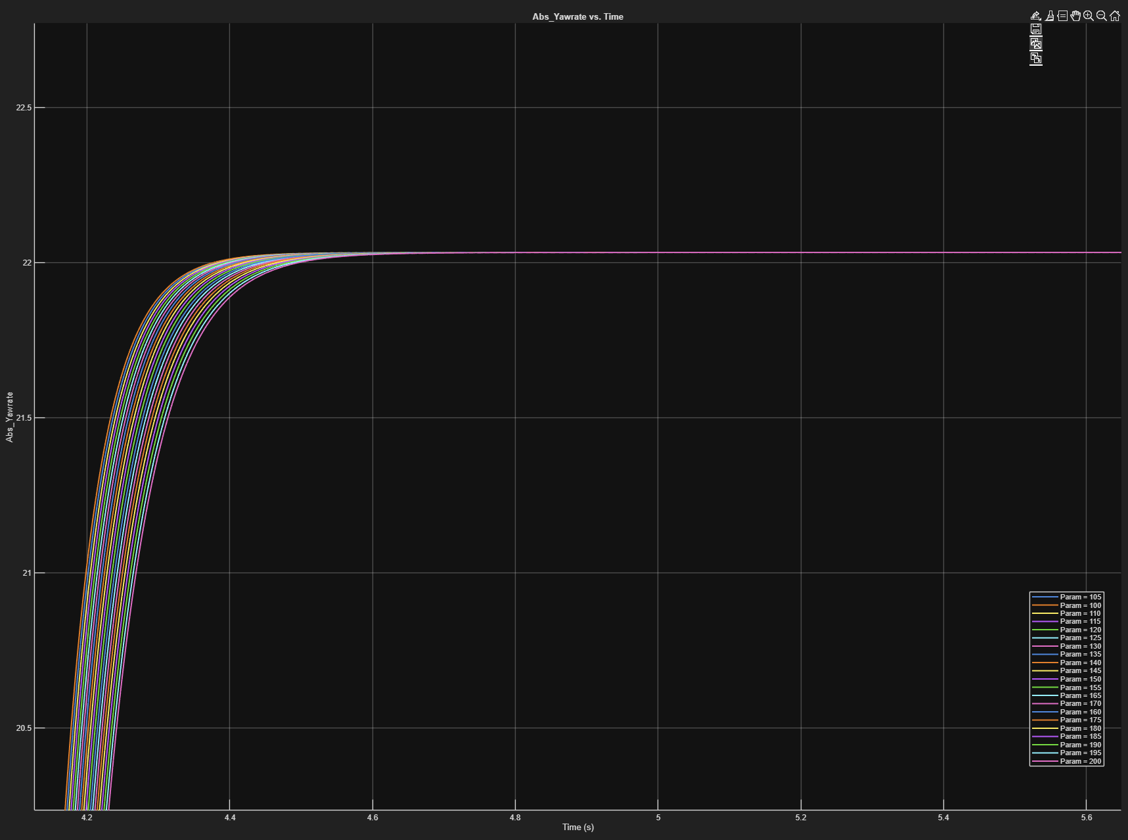
Task: Click legend entry Param = 190
Action: coord(1066,745)
